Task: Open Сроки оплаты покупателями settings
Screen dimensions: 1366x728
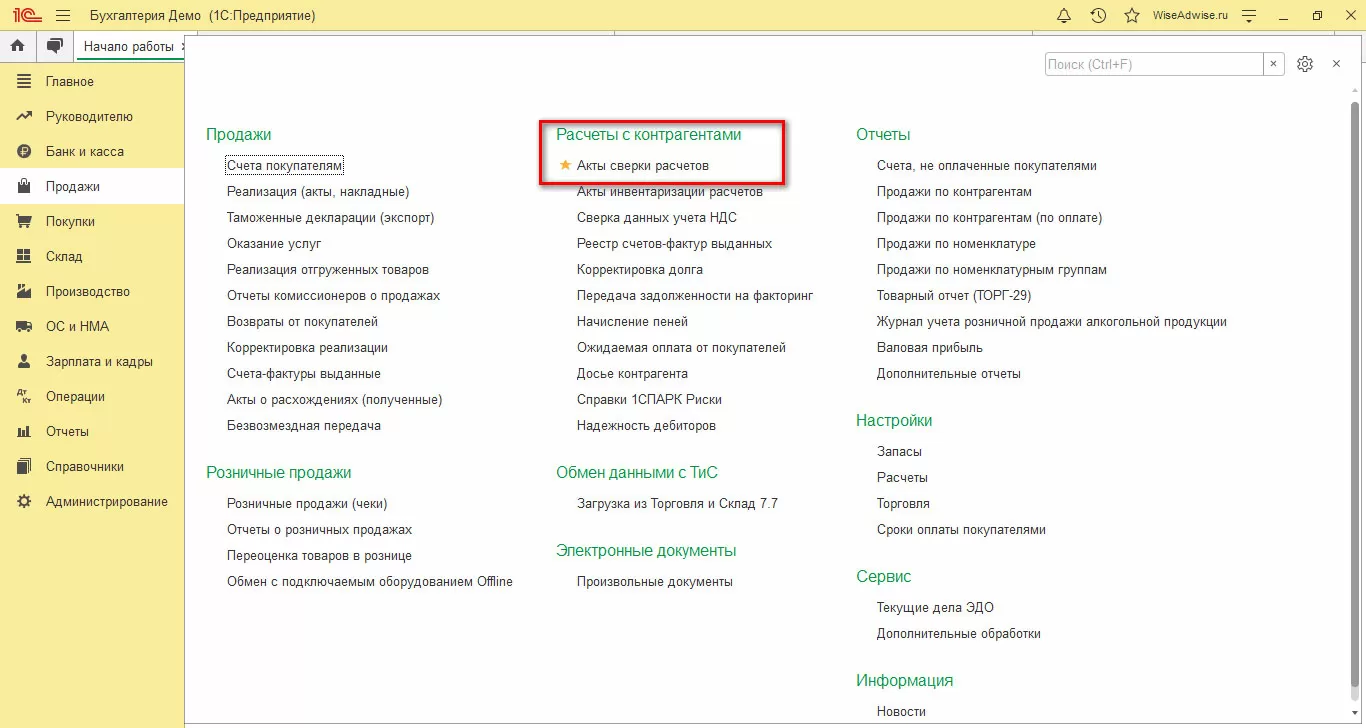Action: 961,529
